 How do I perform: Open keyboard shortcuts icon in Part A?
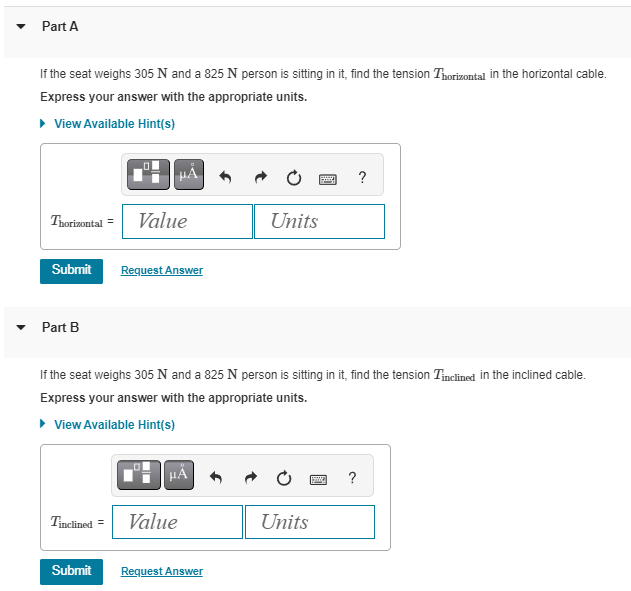pyautogui.click(x=328, y=179)
